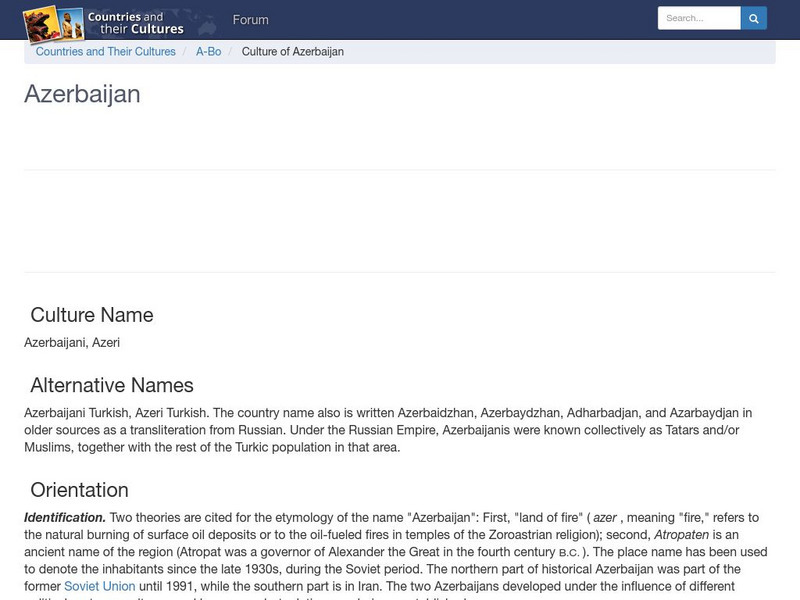Click the Culture Name heading
The height and width of the screenshot is (600, 800).
click(x=92, y=315)
